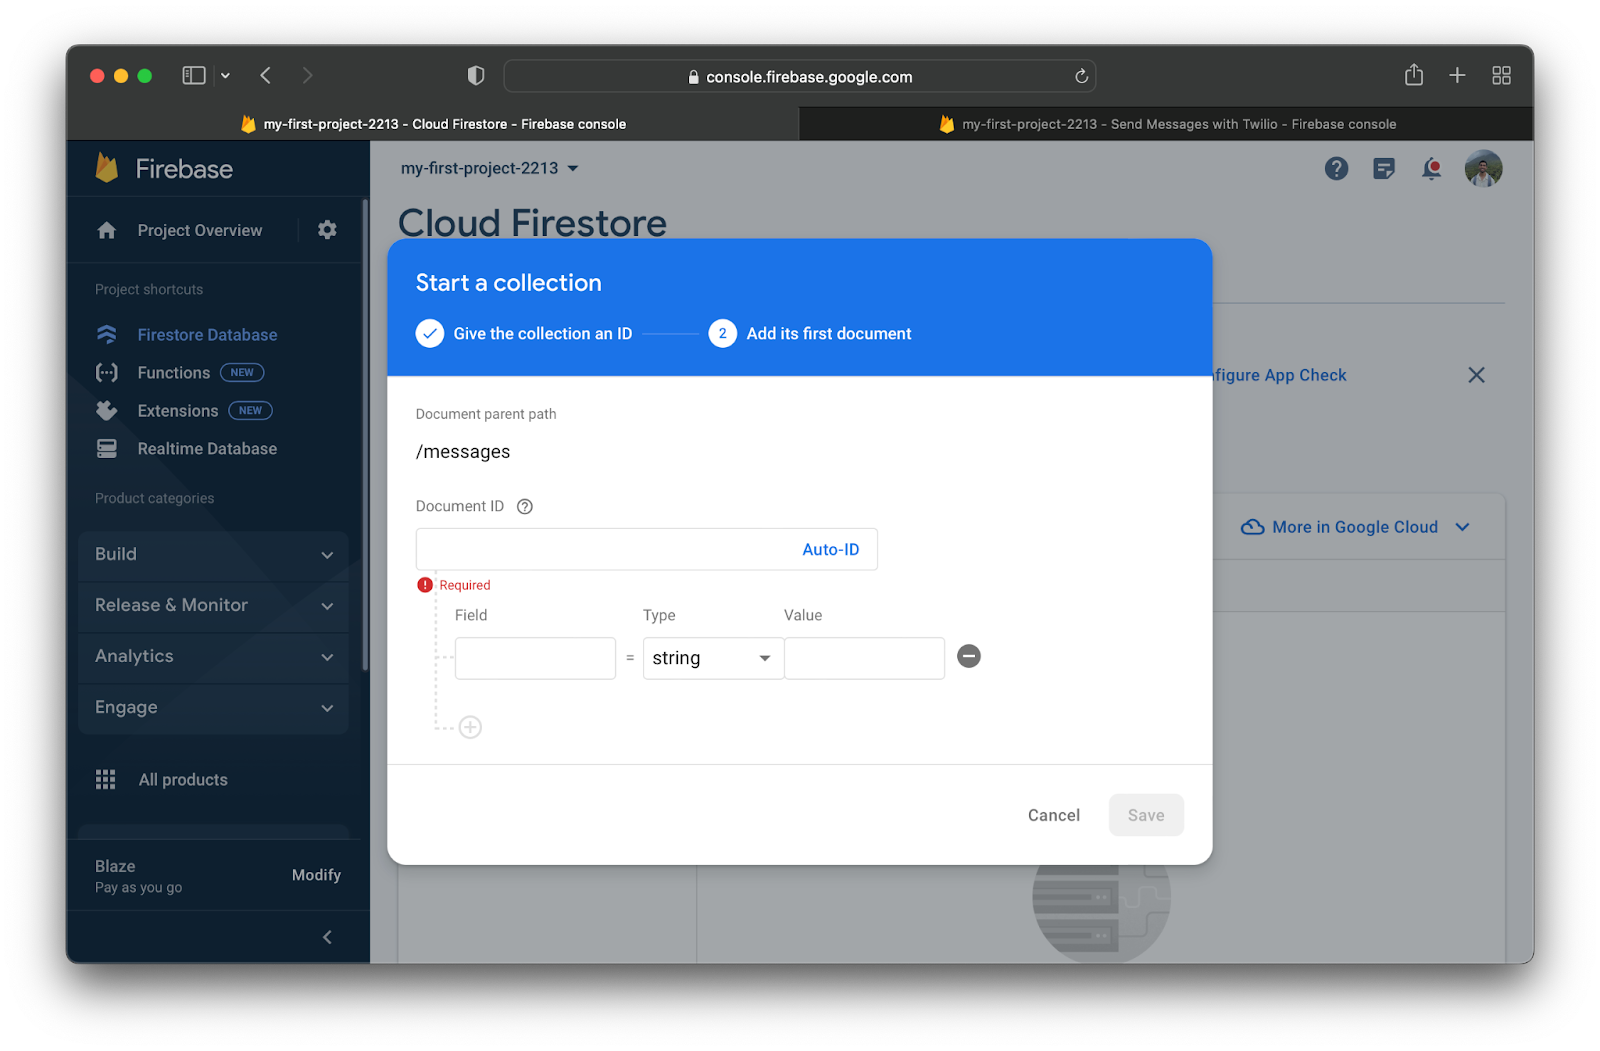Open project settings gear icon
This screenshot has height=1051, width=1600.
point(327,230)
